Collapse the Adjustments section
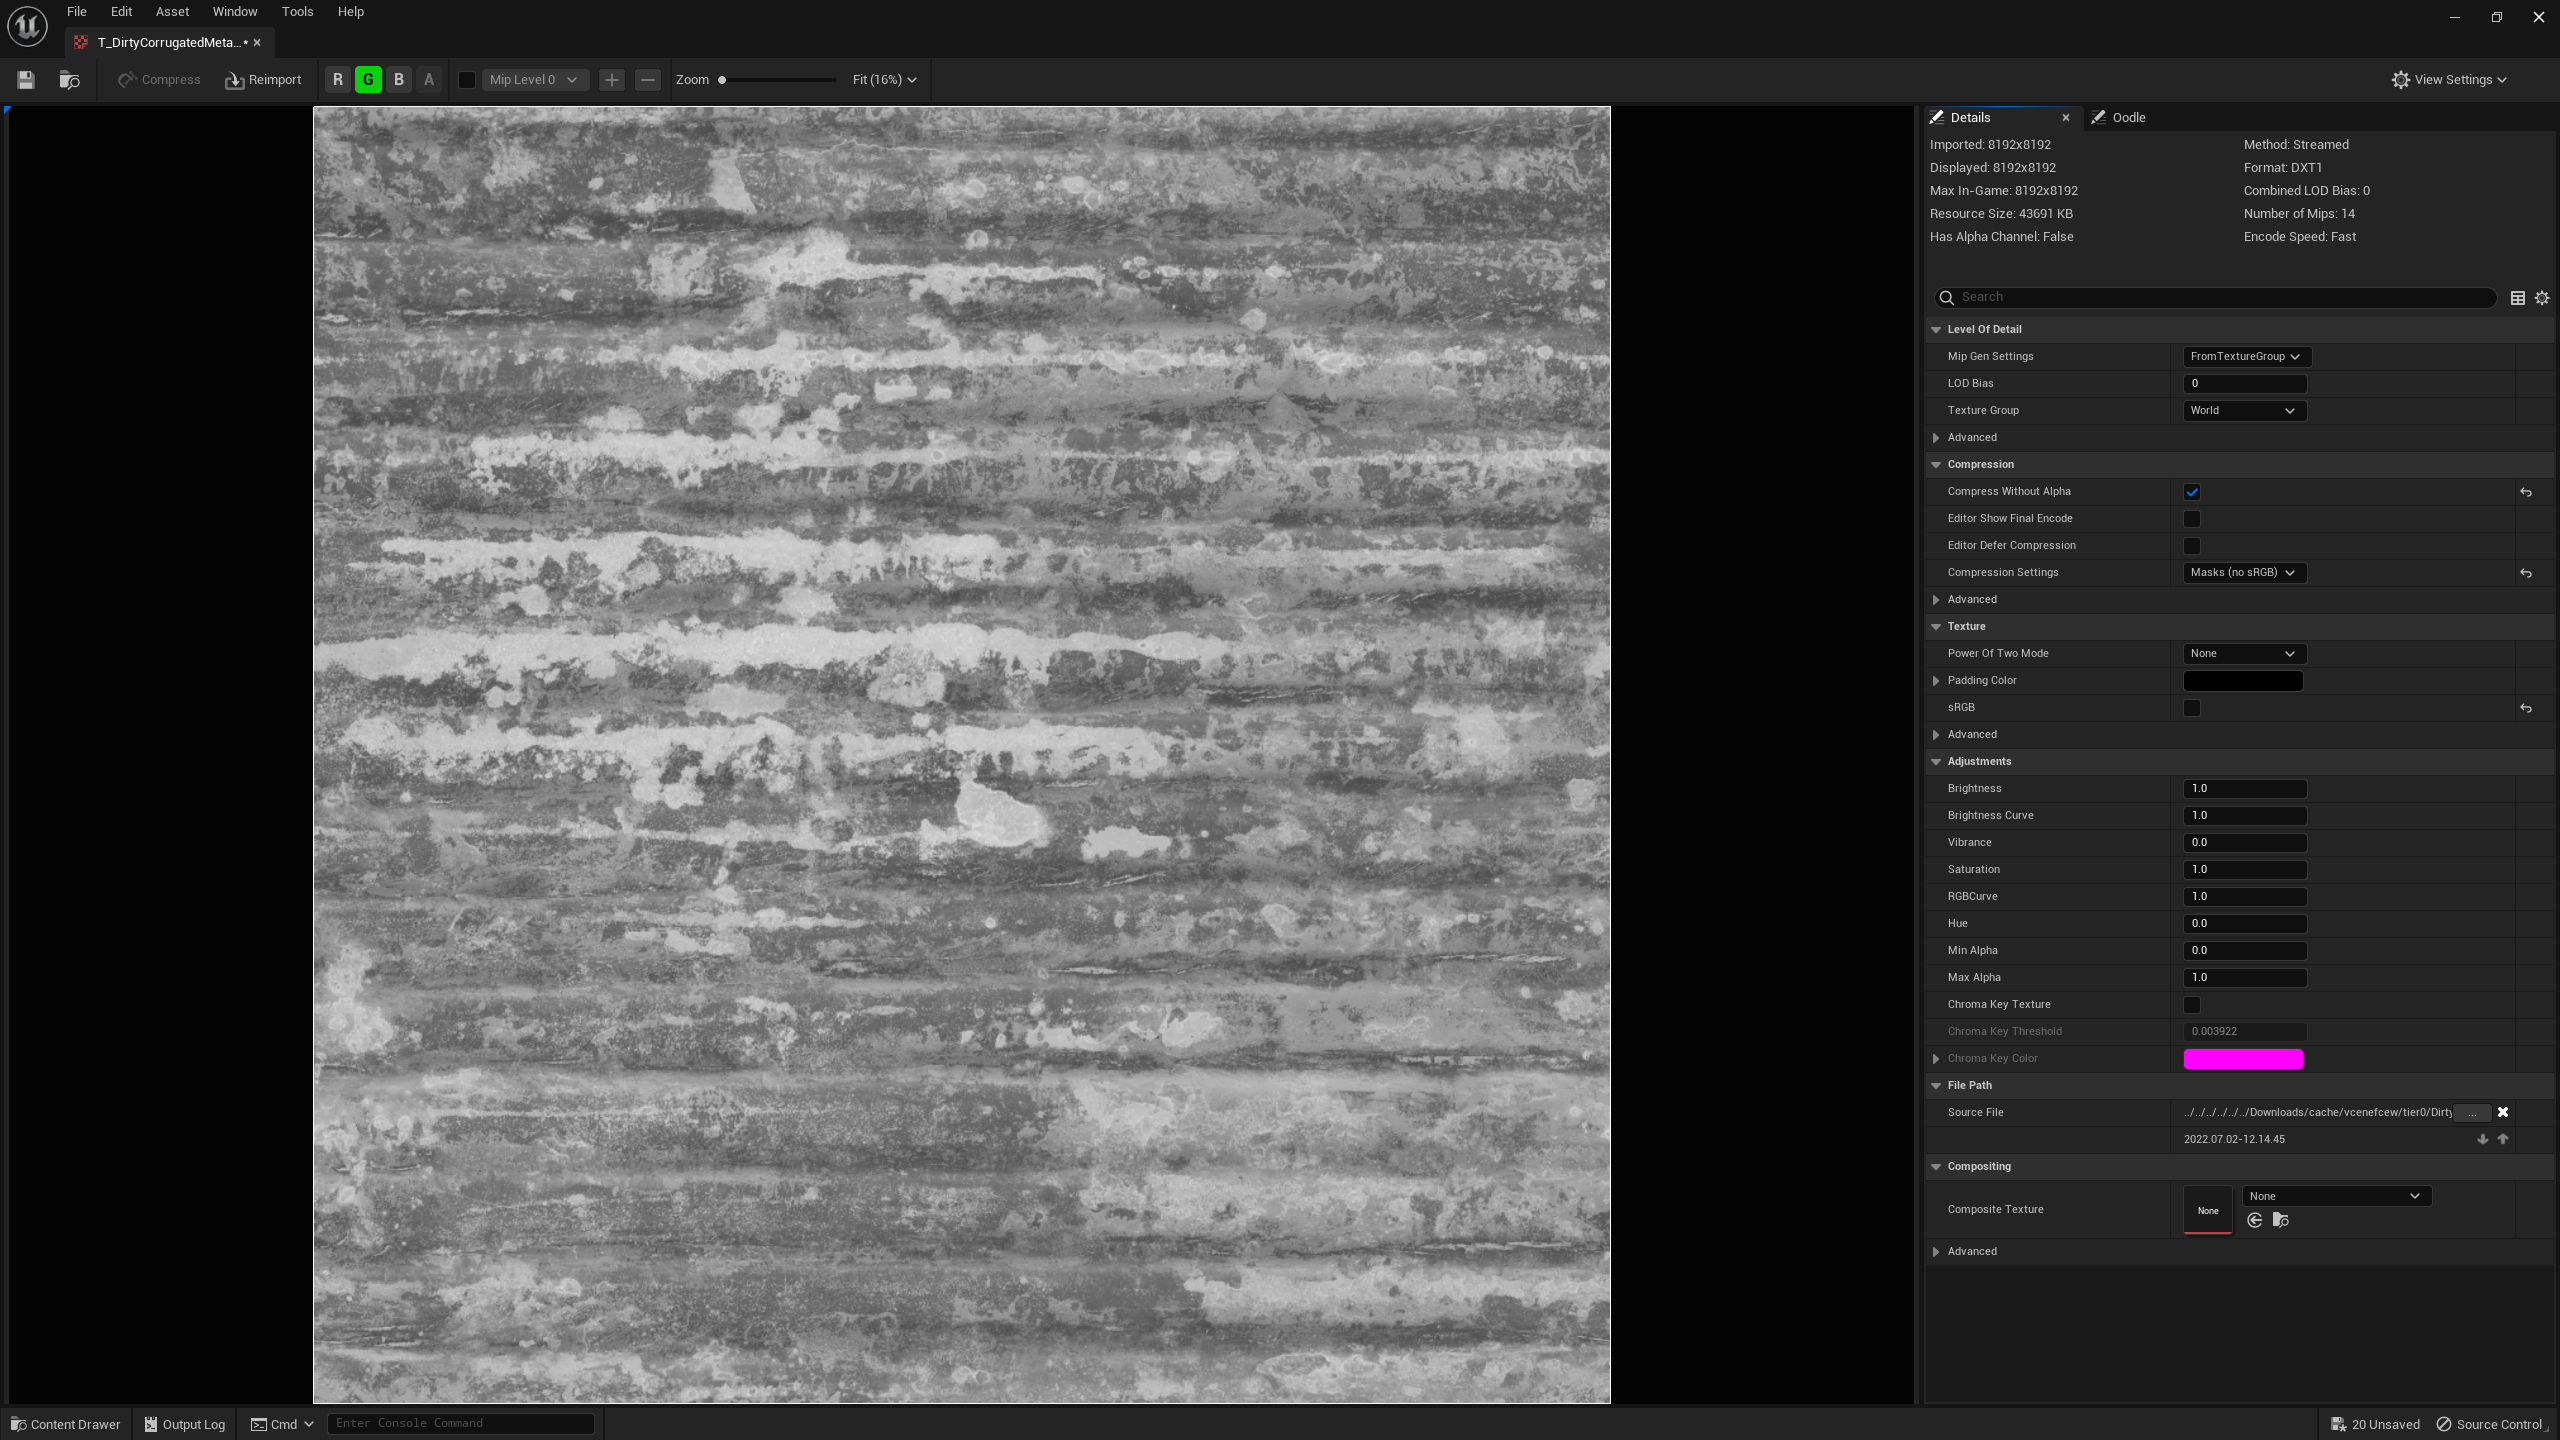 click(1936, 762)
